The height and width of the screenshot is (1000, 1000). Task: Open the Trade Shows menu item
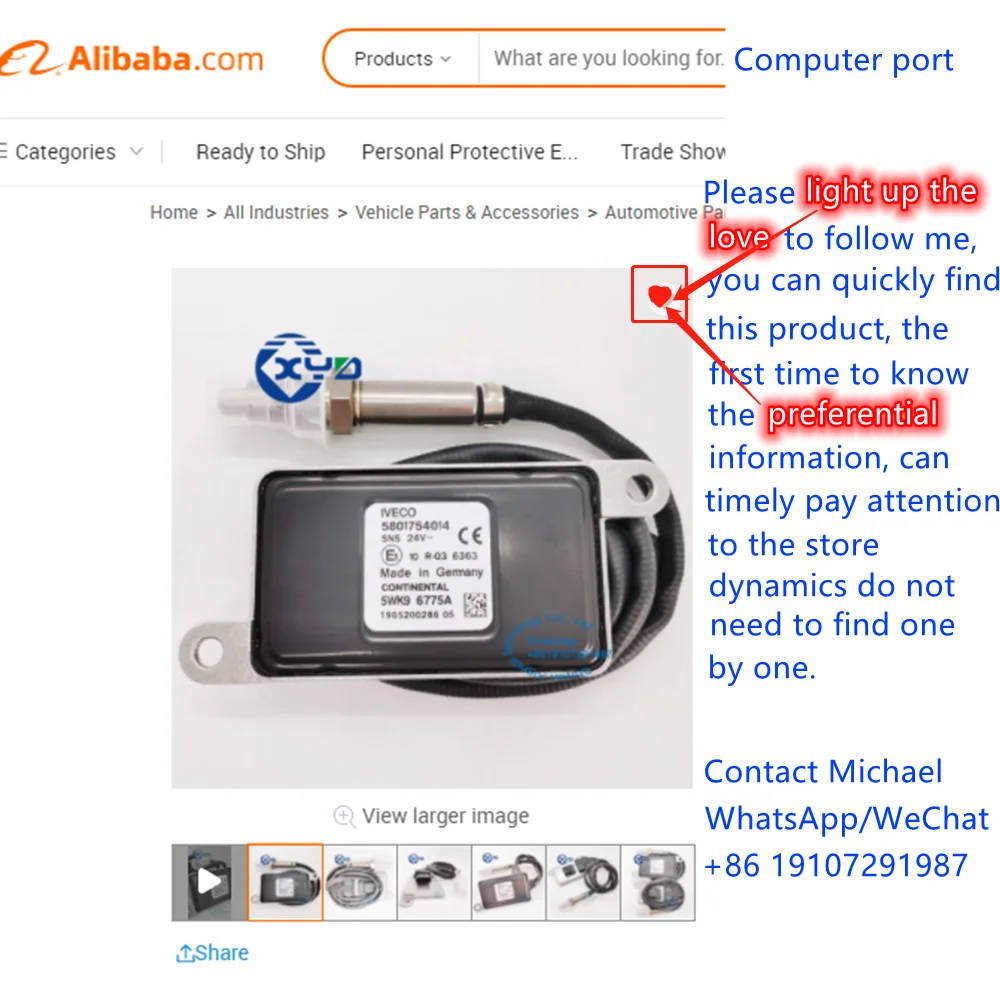pos(673,152)
